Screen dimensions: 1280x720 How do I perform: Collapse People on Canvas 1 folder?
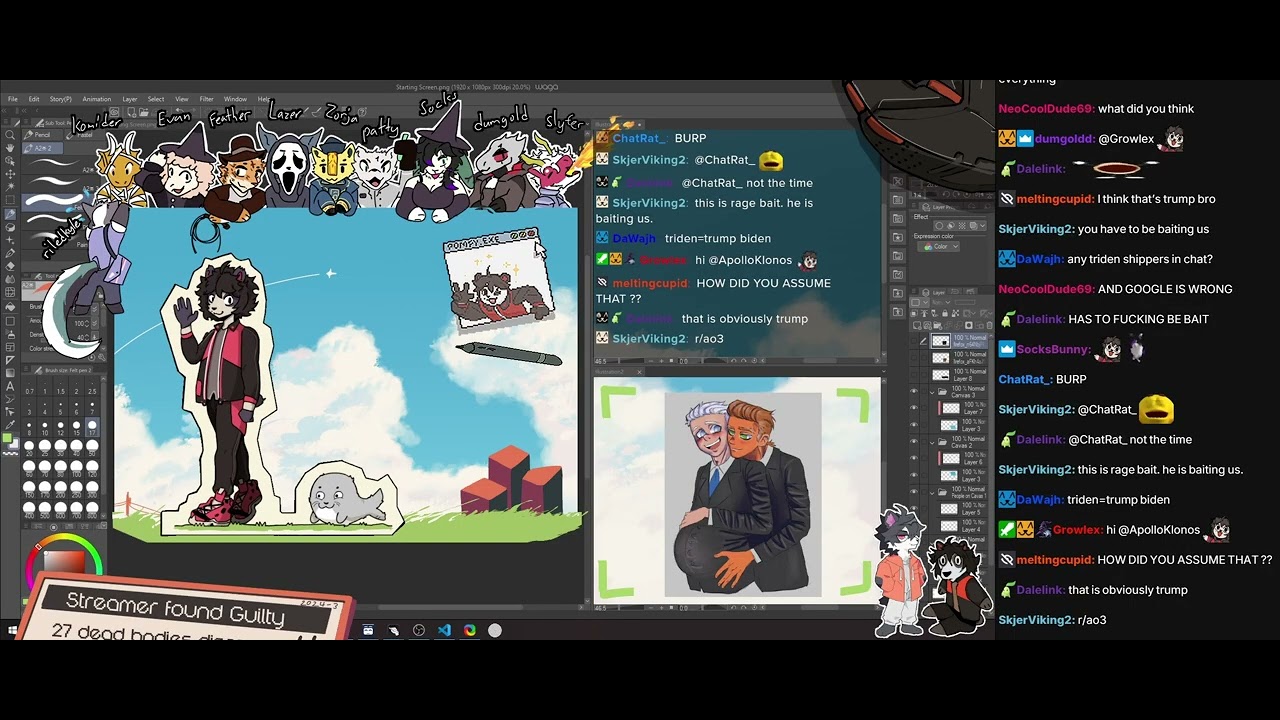tap(932, 492)
